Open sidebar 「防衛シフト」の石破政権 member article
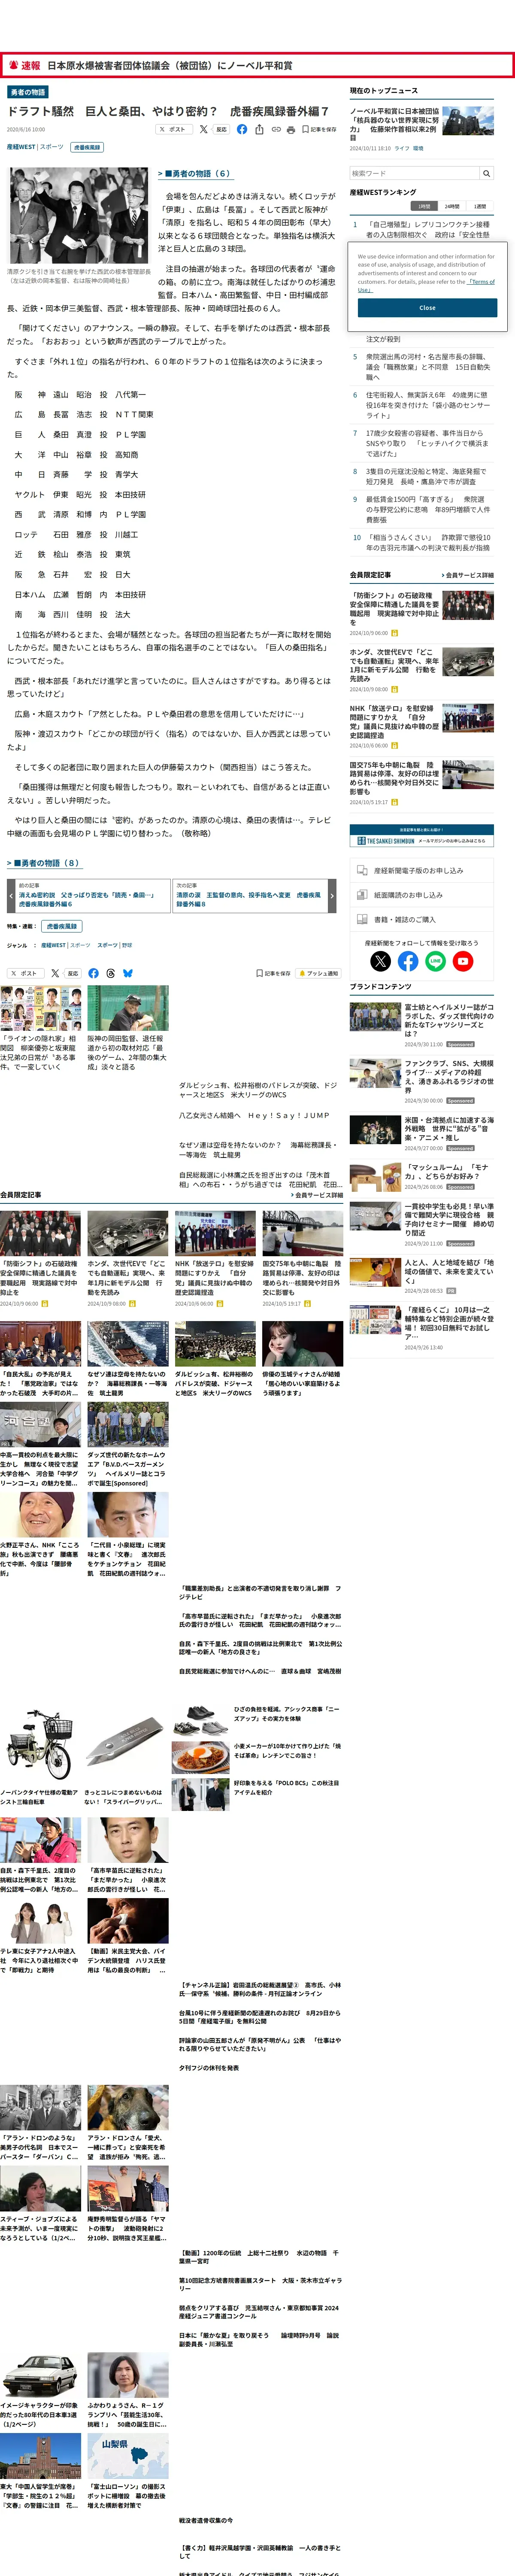This screenshot has width=515, height=2576. coord(395,608)
